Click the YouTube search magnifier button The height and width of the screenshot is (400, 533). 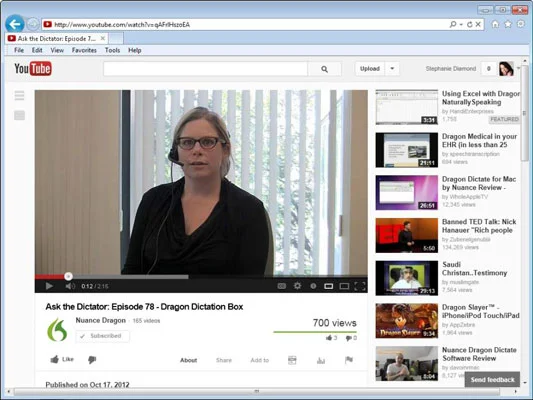click(x=325, y=69)
